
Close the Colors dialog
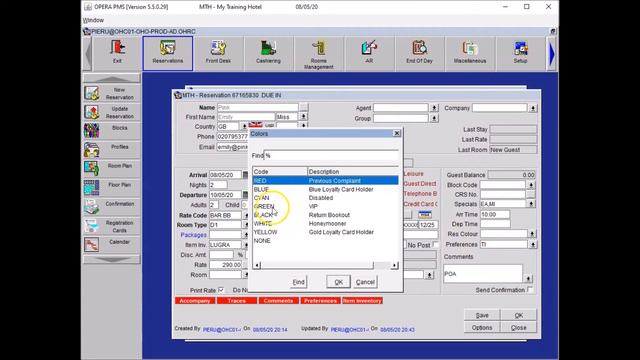coord(396,133)
